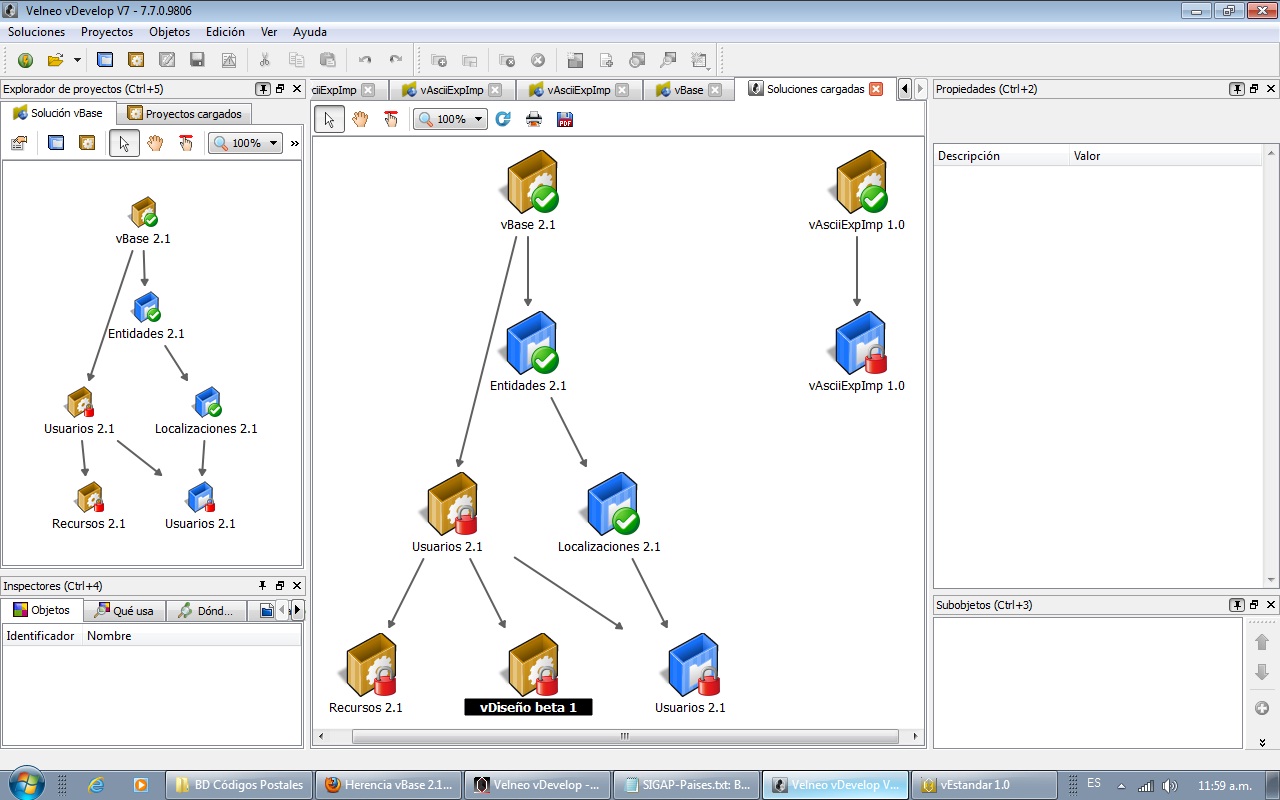Click the magnifier search icon in main toolbar
1280x800 pixels.
(668, 60)
